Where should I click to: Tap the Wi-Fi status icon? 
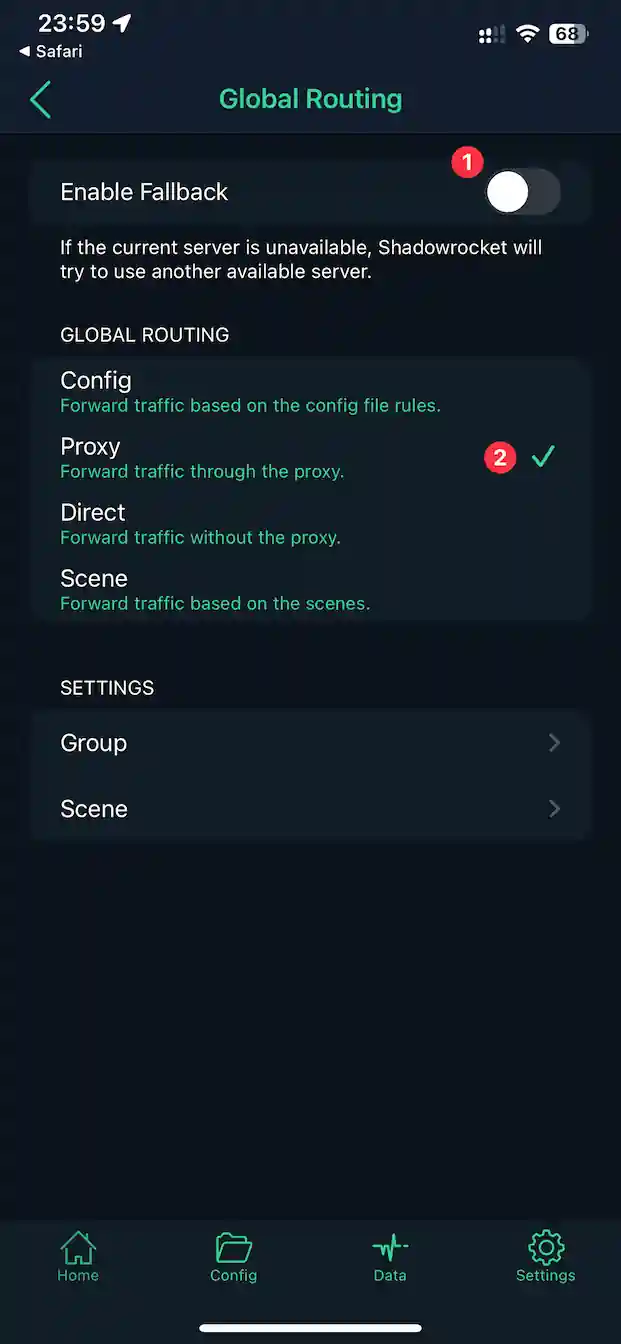(x=527, y=34)
